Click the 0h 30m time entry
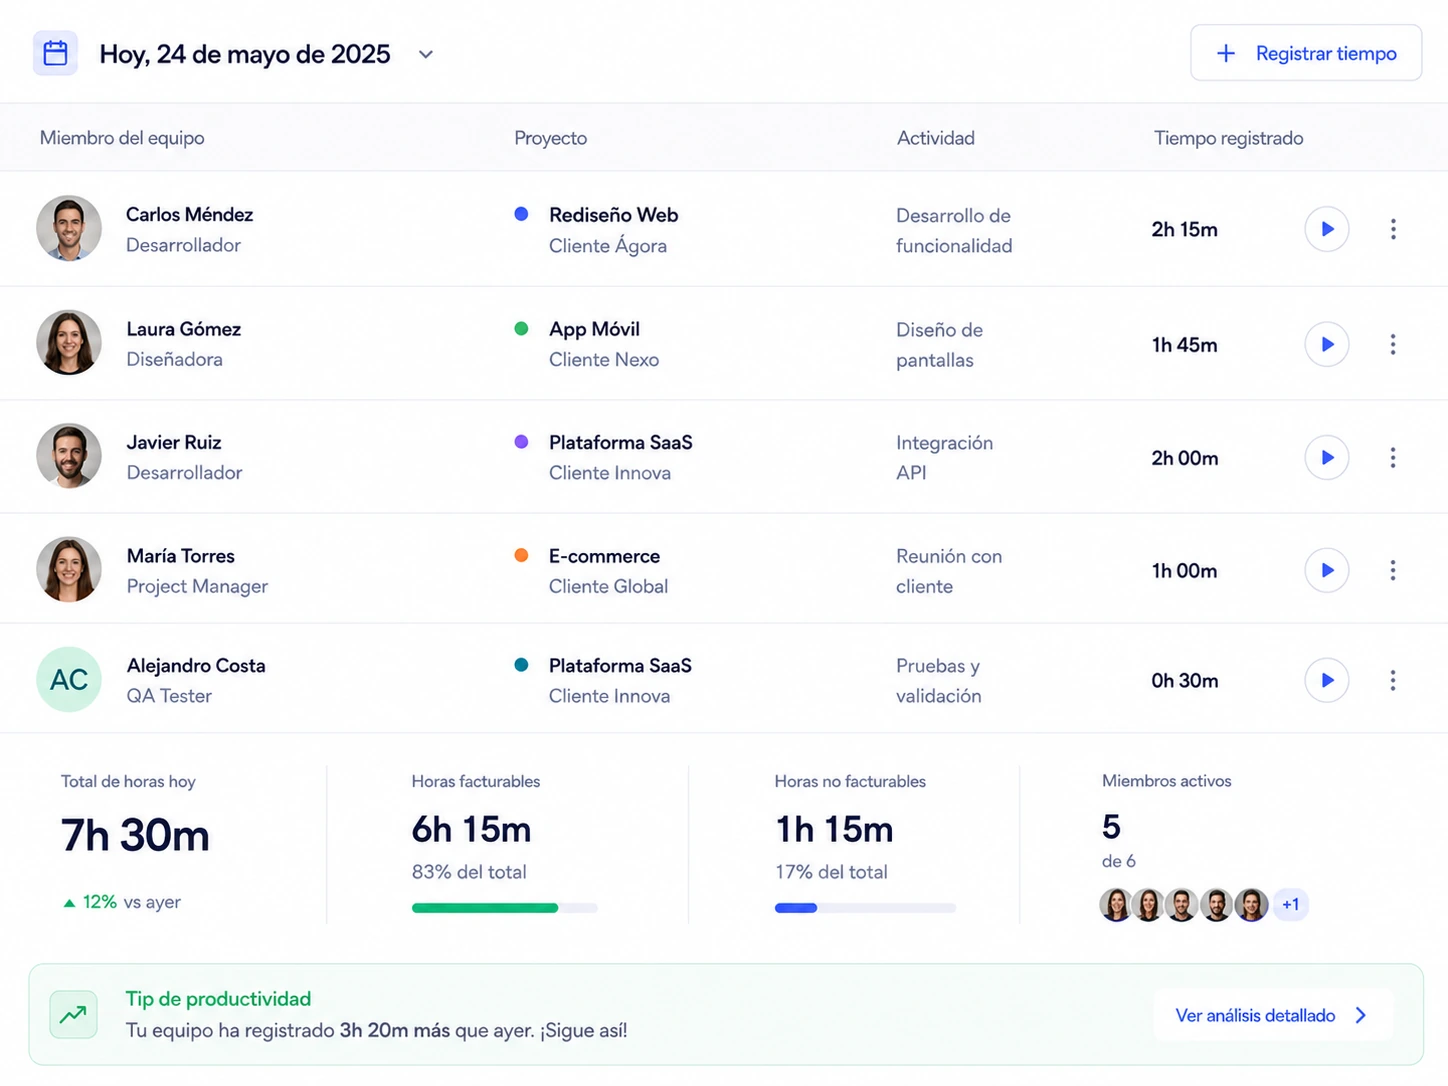1448x1086 pixels. coord(1185,680)
